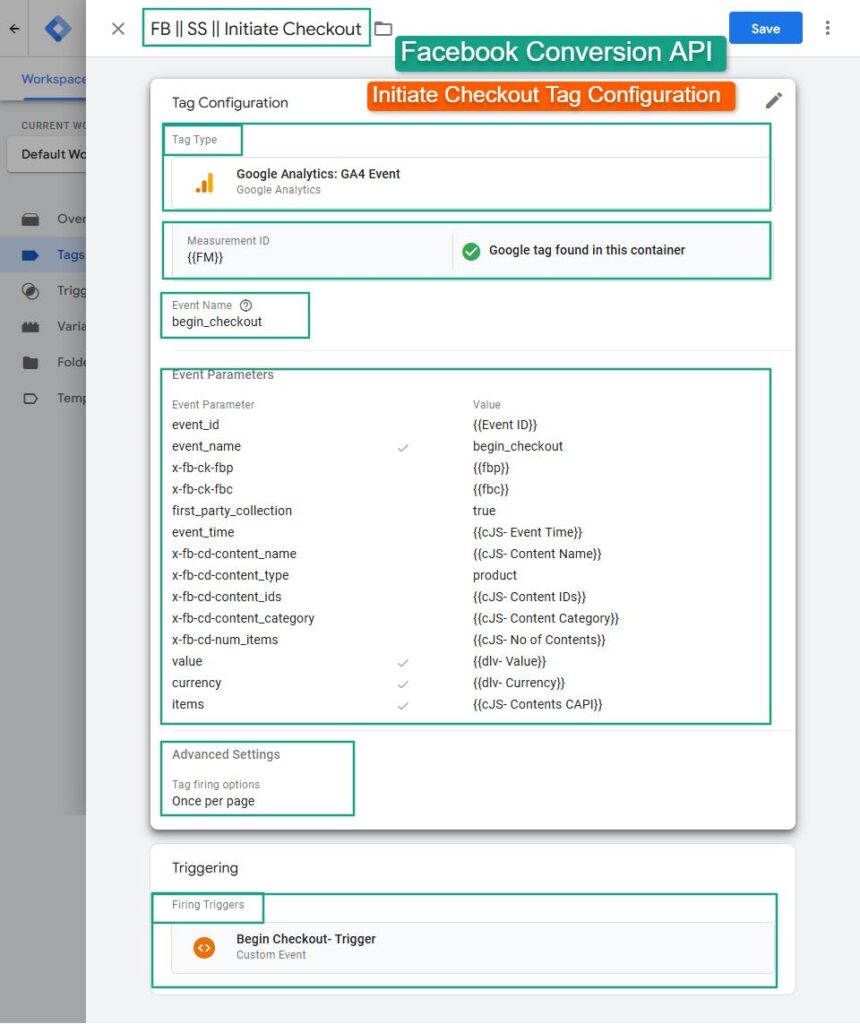This screenshot has height=1024, width=860.
Task: Open the three-dot more actions menu
Action: [x=827, y=28]
